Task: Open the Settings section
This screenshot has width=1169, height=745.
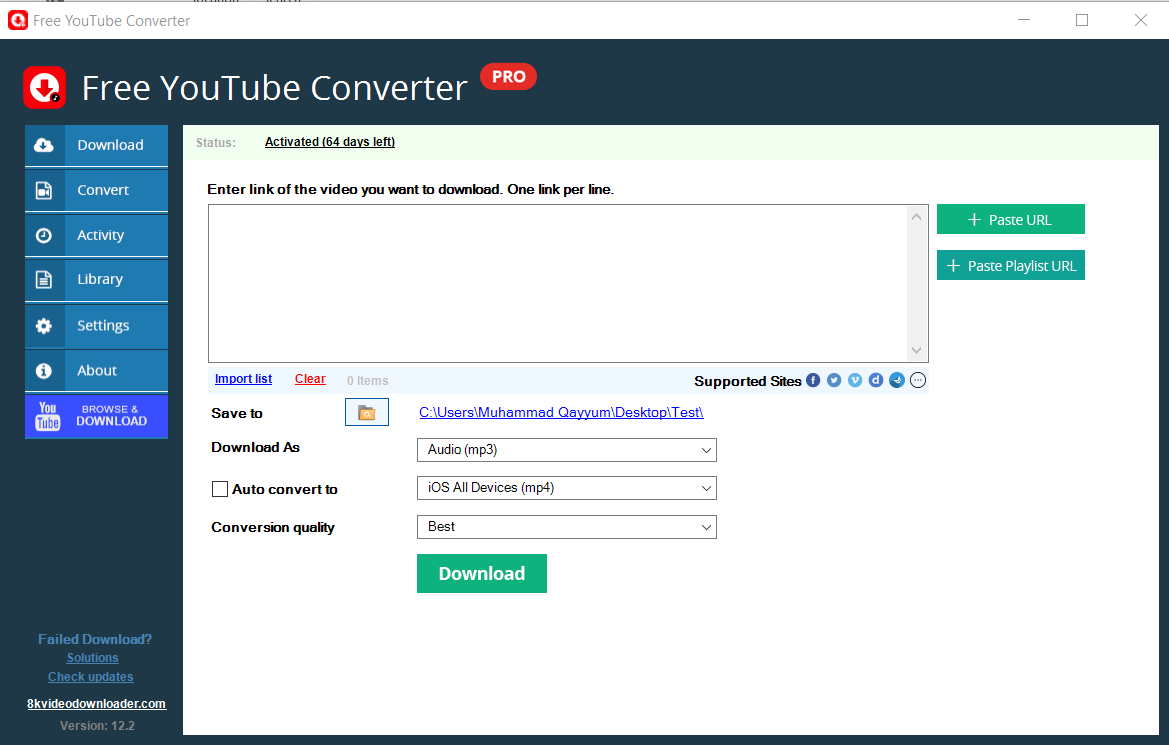Action: [x=96, y=326]
